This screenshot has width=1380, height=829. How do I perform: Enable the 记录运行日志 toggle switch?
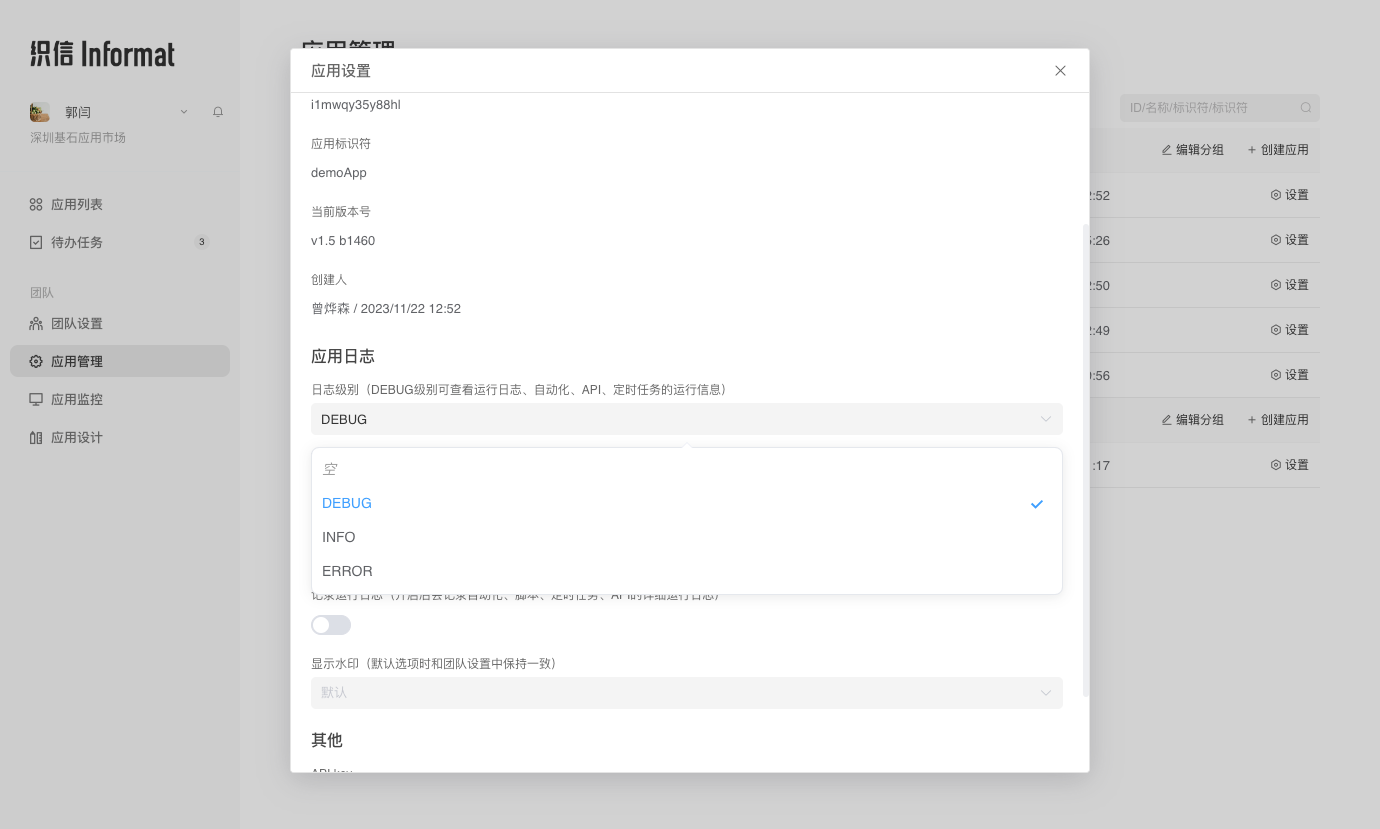(x=330, y=624)
